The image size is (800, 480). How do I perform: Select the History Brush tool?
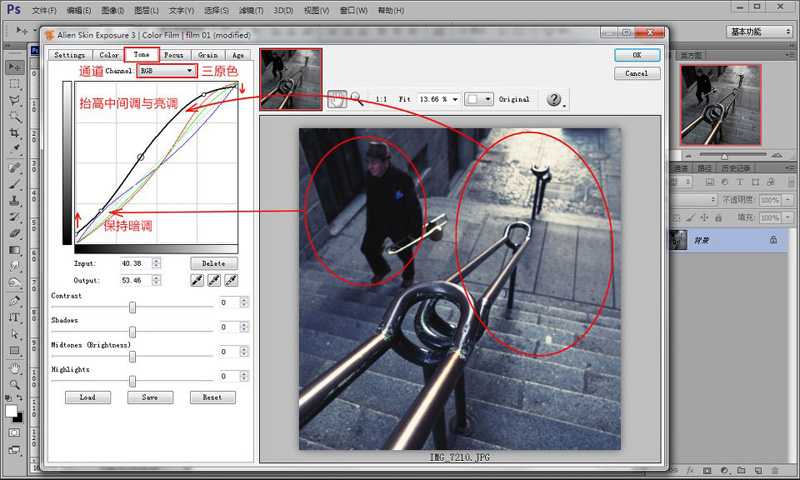coord(14,217)
